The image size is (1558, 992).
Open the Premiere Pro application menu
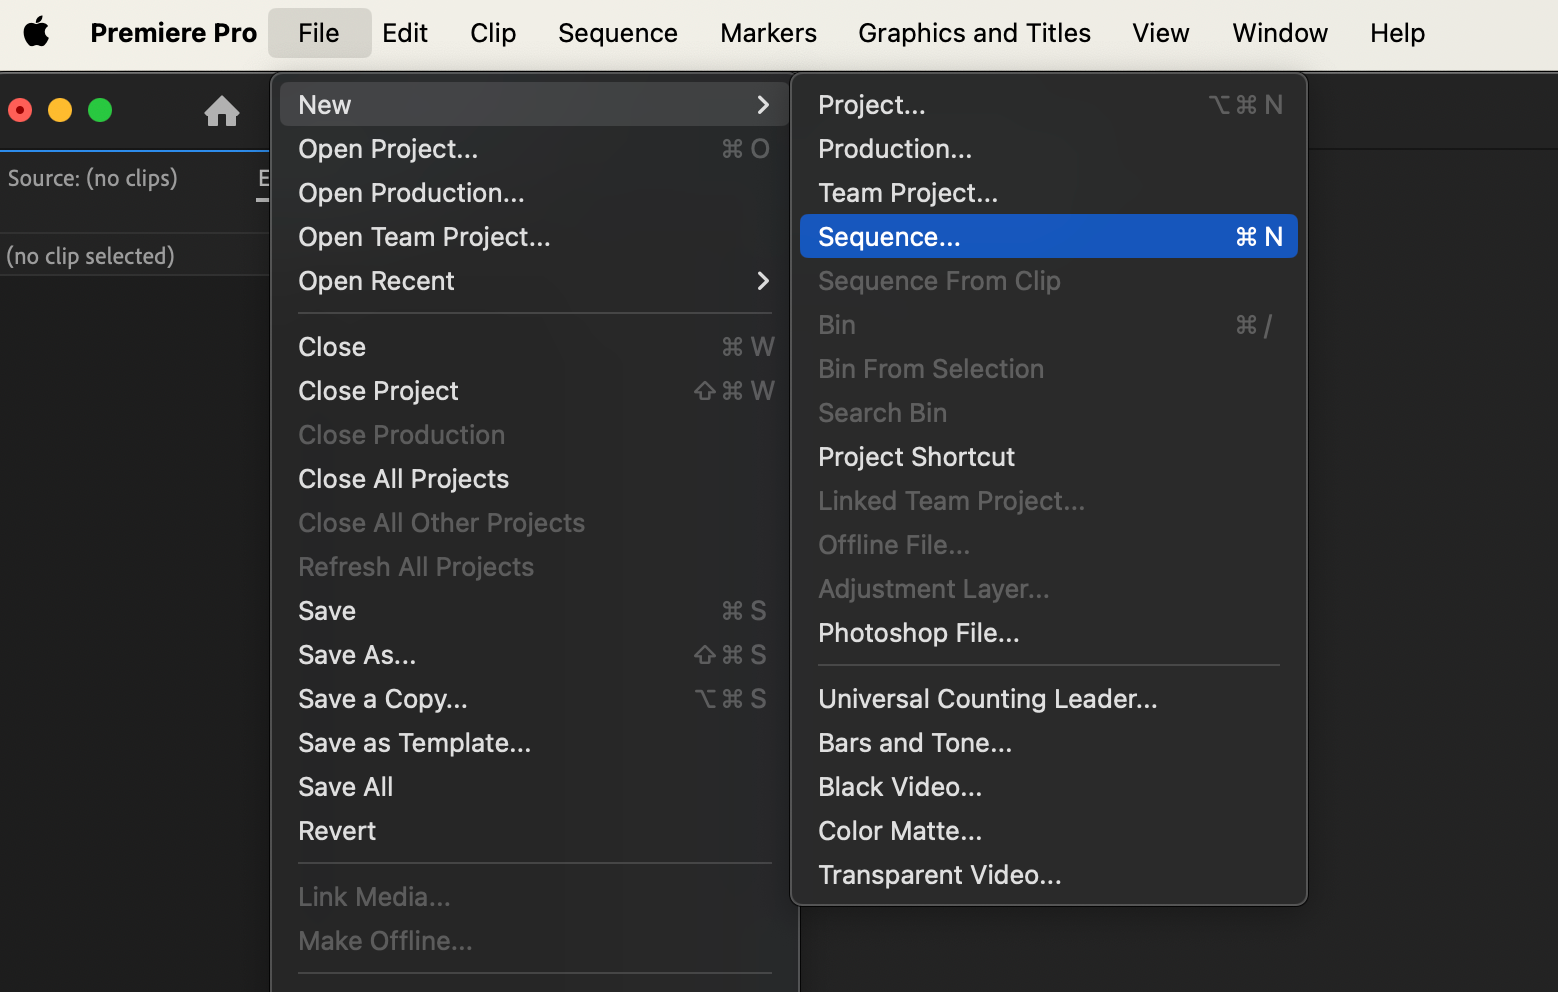click(x=174, y=33)
